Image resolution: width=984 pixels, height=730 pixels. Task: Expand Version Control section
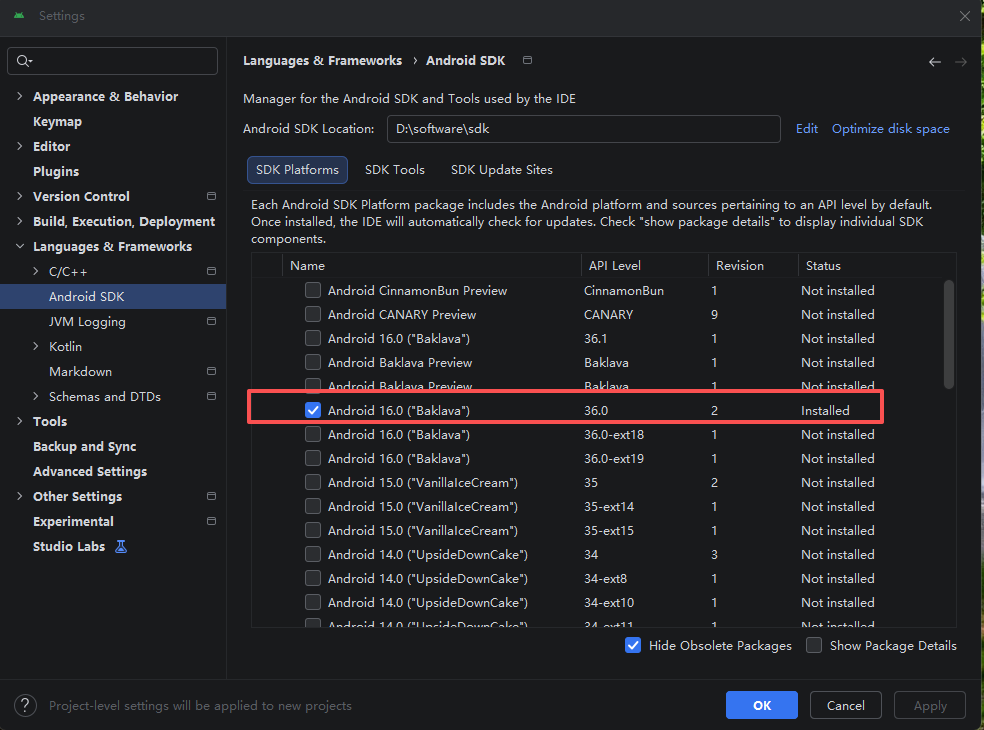[19, 196]
